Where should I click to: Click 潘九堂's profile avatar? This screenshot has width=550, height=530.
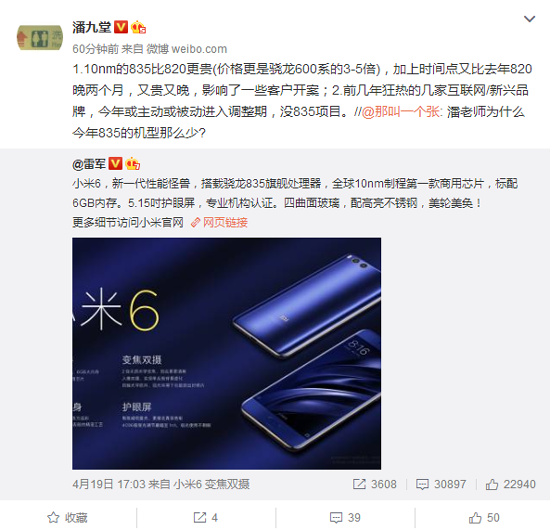click(40, 38)
